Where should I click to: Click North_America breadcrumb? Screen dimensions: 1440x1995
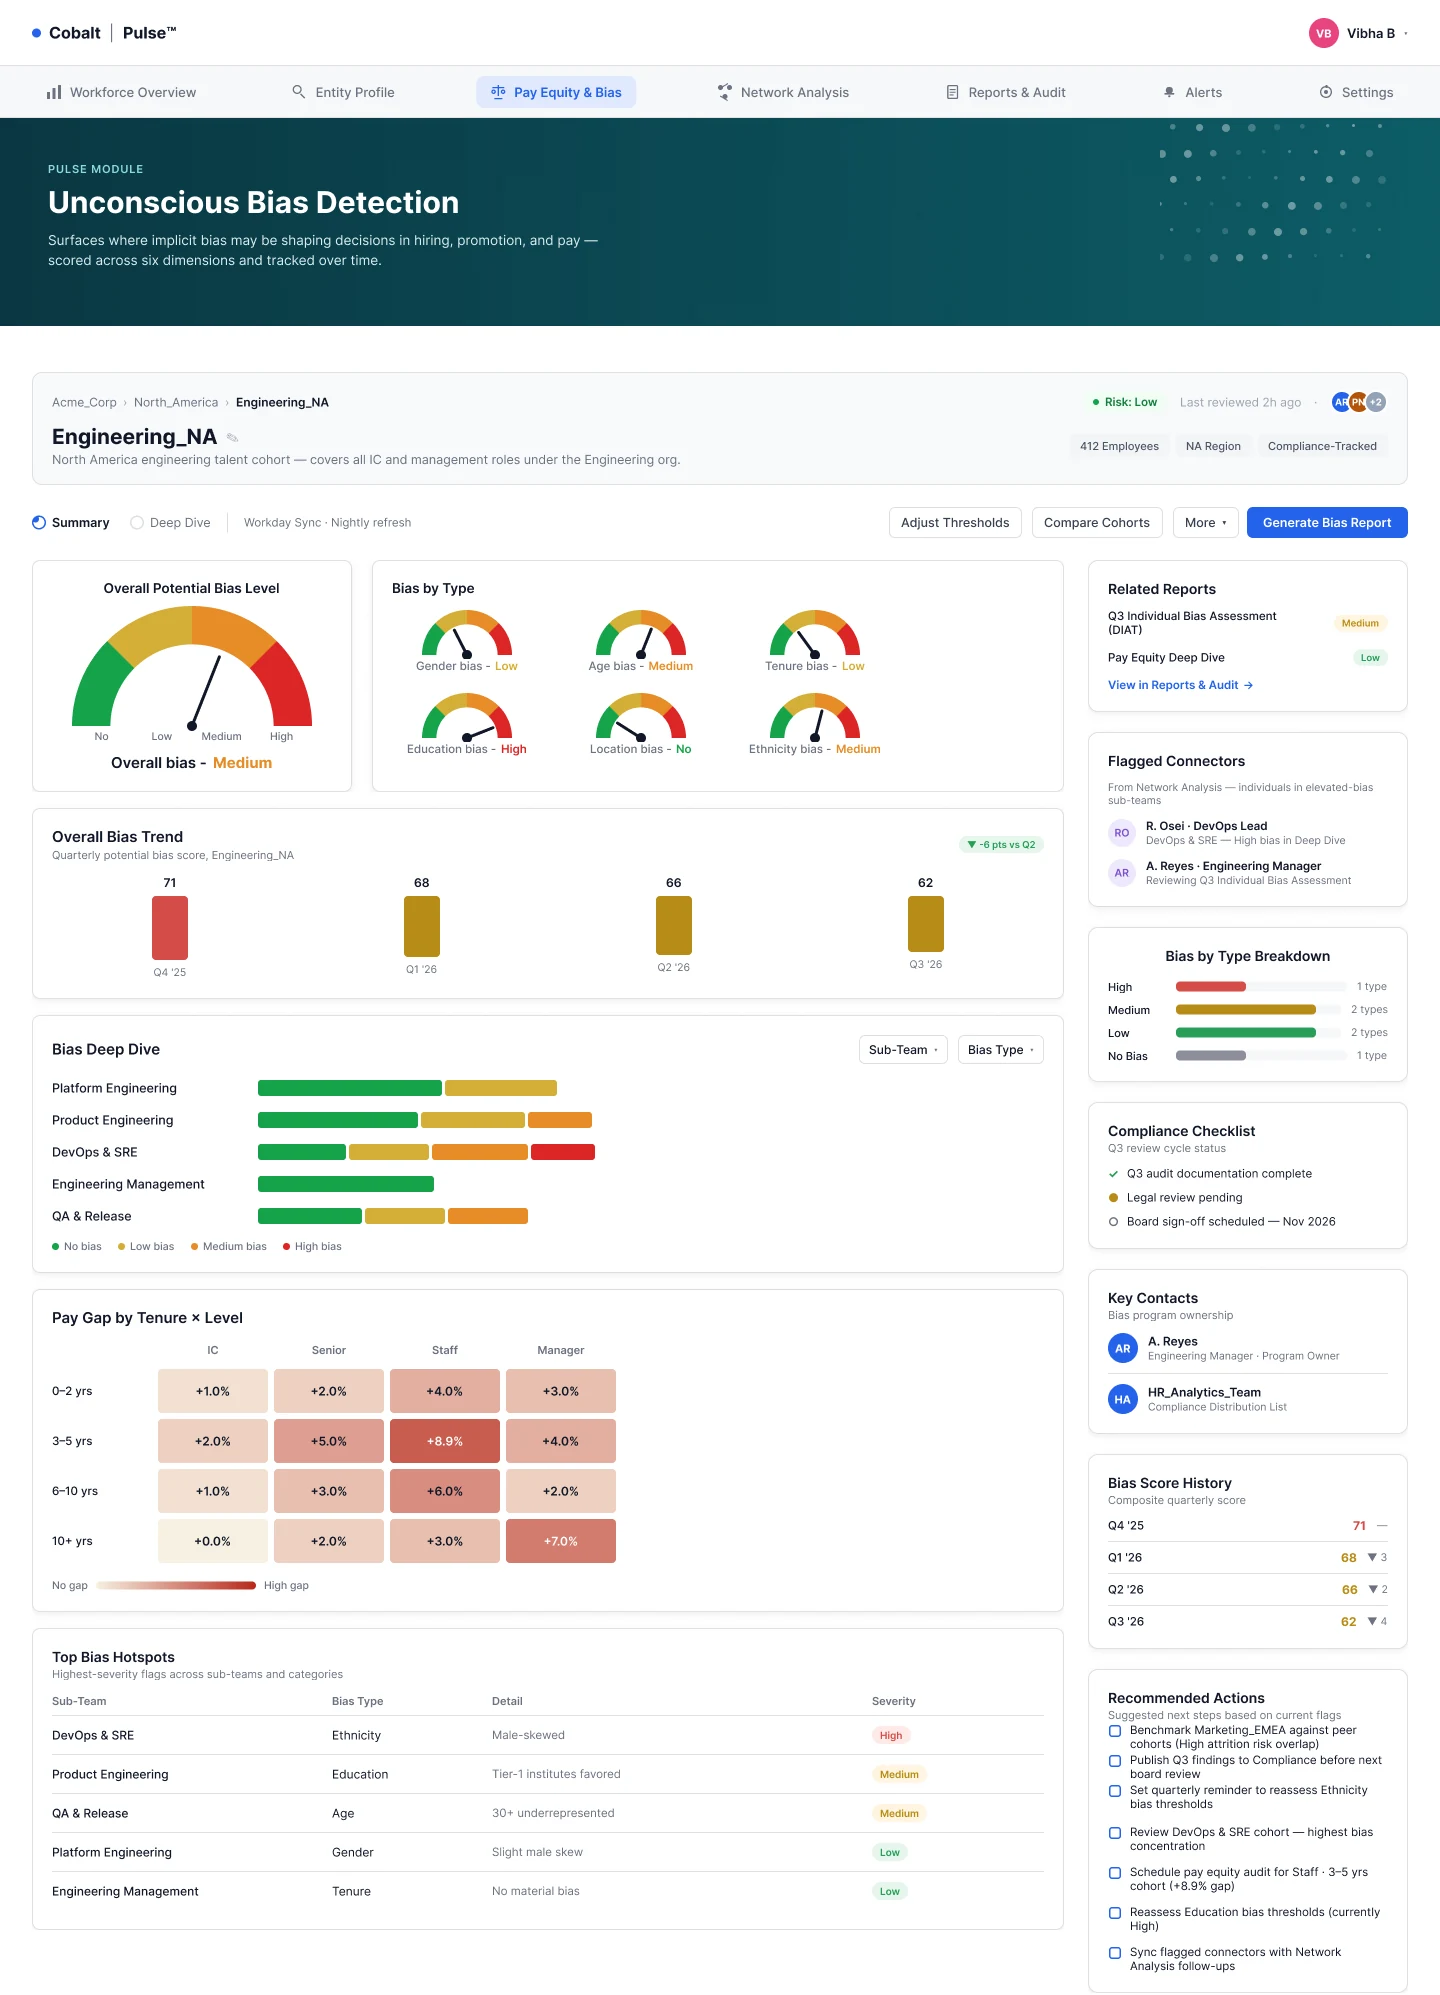[176, 402]
